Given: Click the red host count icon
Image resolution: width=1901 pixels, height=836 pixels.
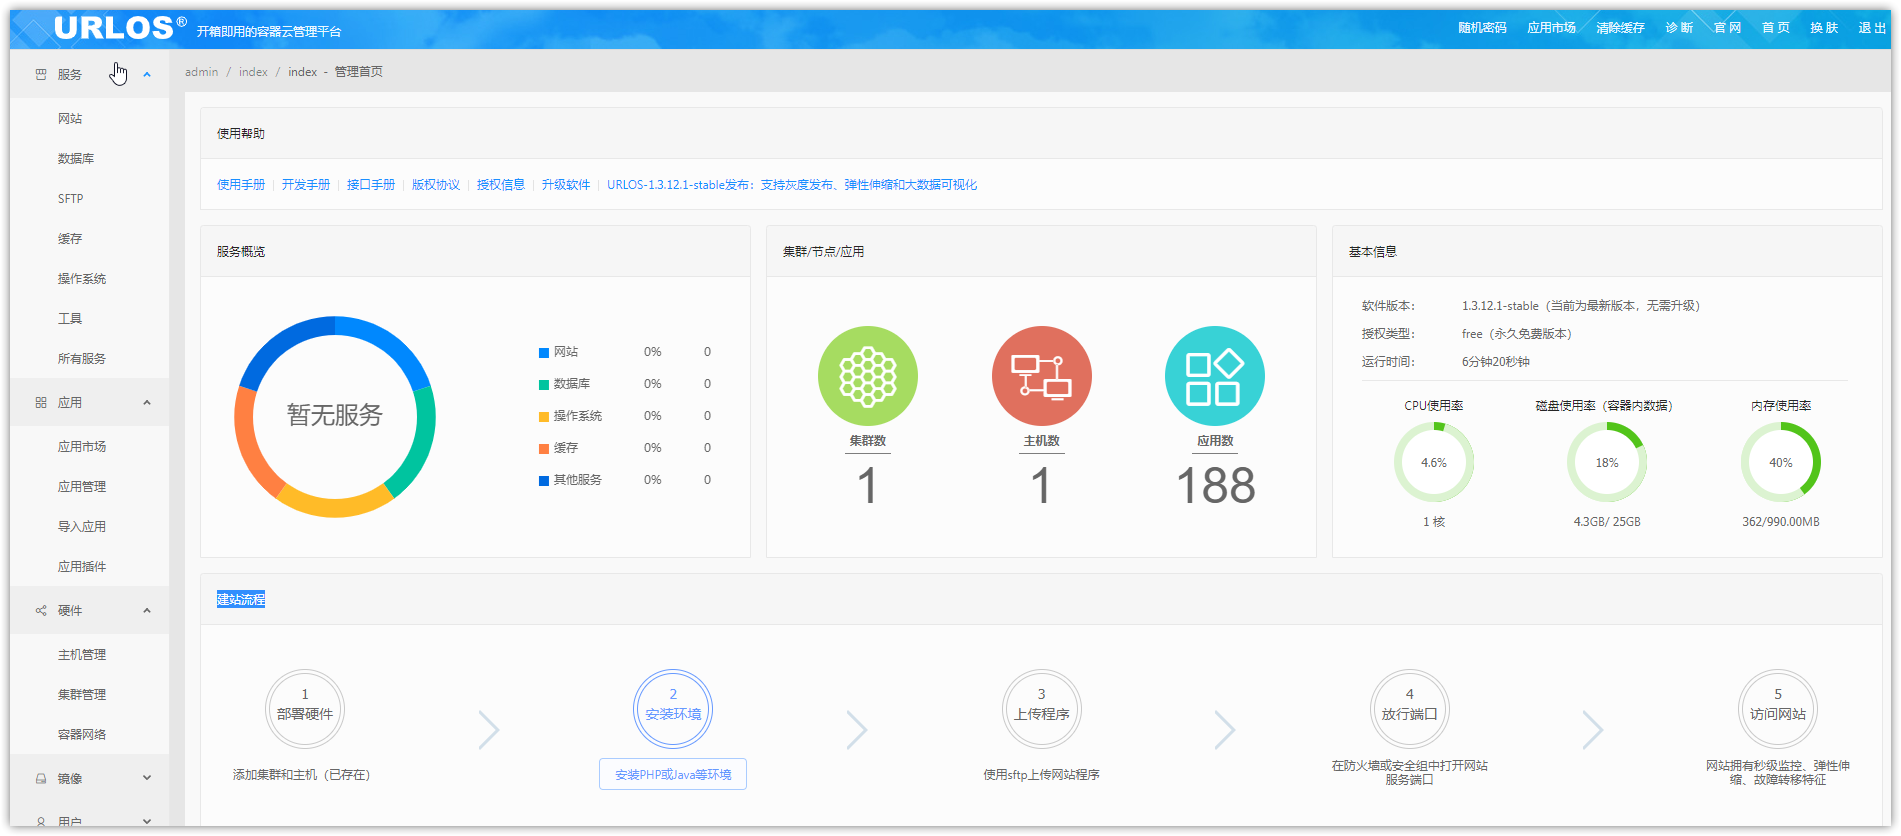Looking at the screenshot, I should point(1041,376).
